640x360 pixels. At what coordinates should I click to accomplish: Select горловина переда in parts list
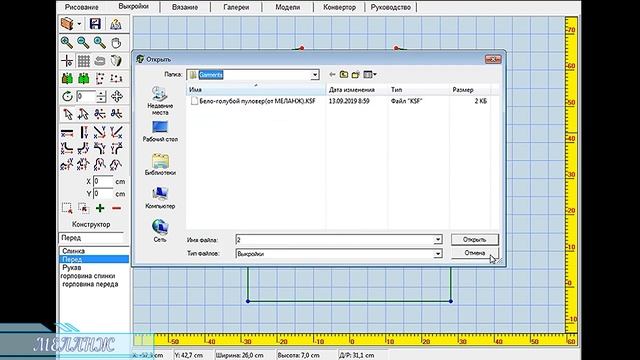click(94, 284)
